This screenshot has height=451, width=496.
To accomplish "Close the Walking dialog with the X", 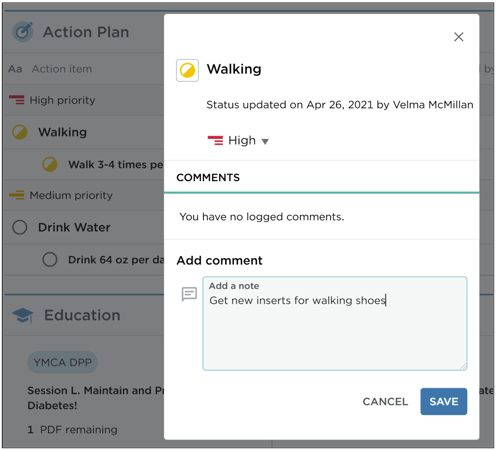I will pyautogui.click(x=459, y=37).
